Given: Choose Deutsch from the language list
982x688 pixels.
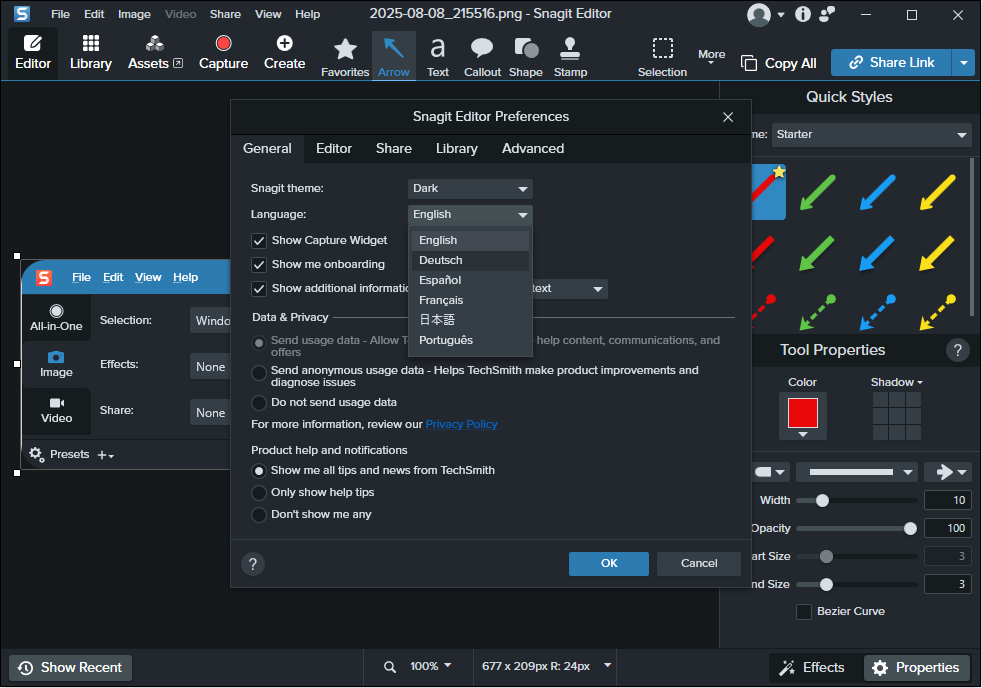Looking at the screenshot, I should tap(470, 260).
